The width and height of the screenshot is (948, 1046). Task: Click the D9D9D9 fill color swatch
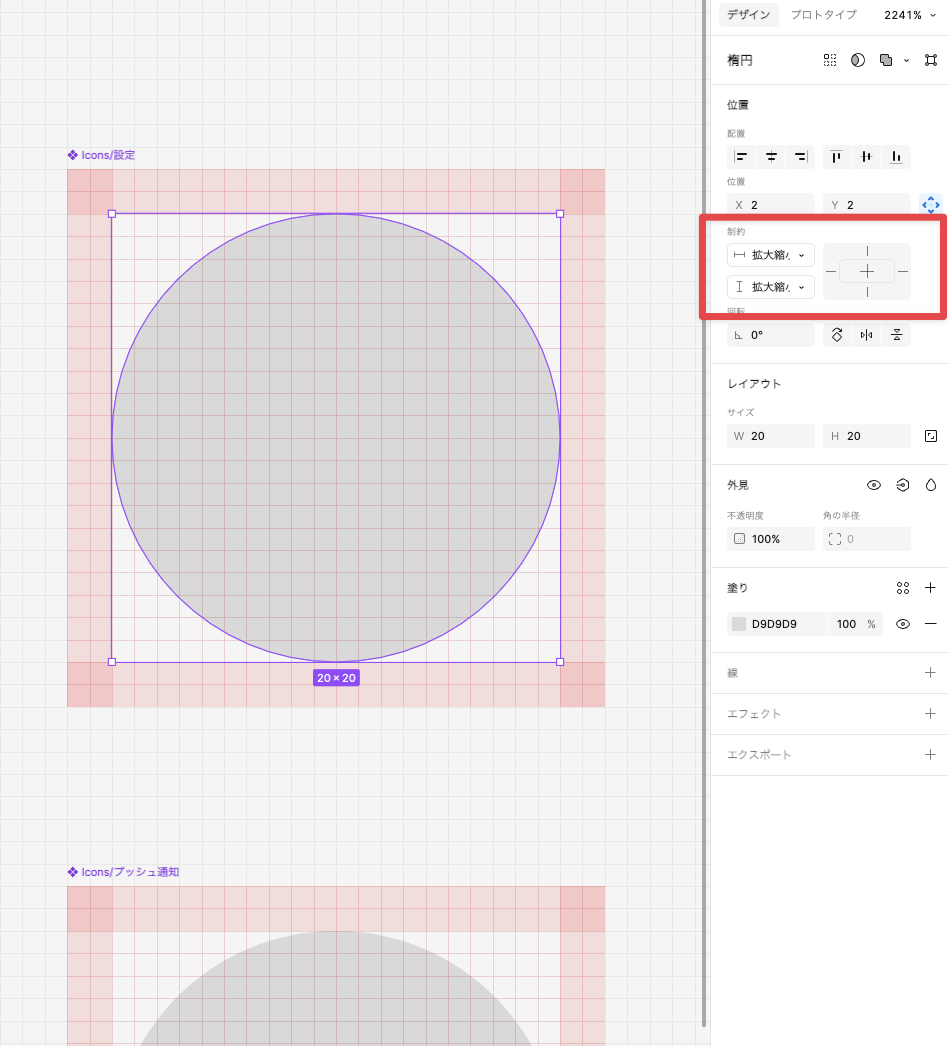point(739,624)
